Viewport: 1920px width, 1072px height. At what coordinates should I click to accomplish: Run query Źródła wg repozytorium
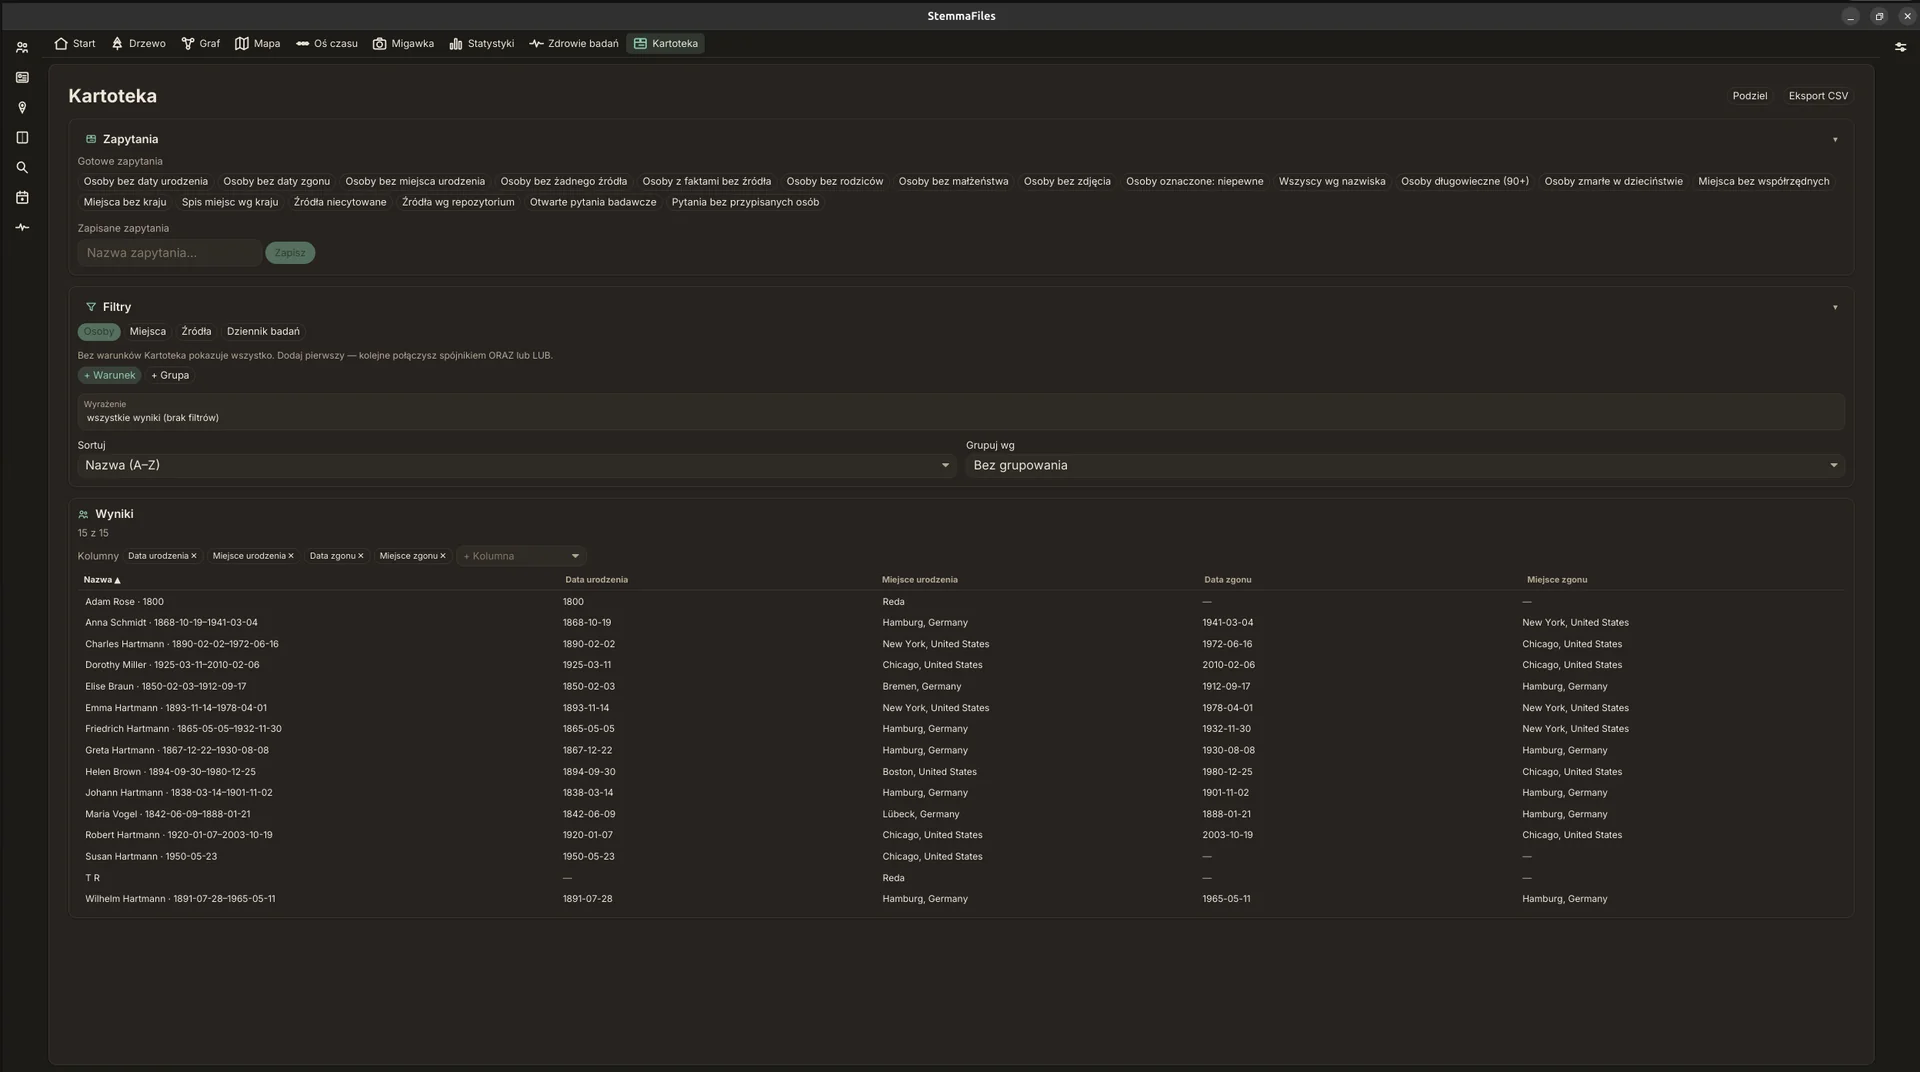coord(458,202)
